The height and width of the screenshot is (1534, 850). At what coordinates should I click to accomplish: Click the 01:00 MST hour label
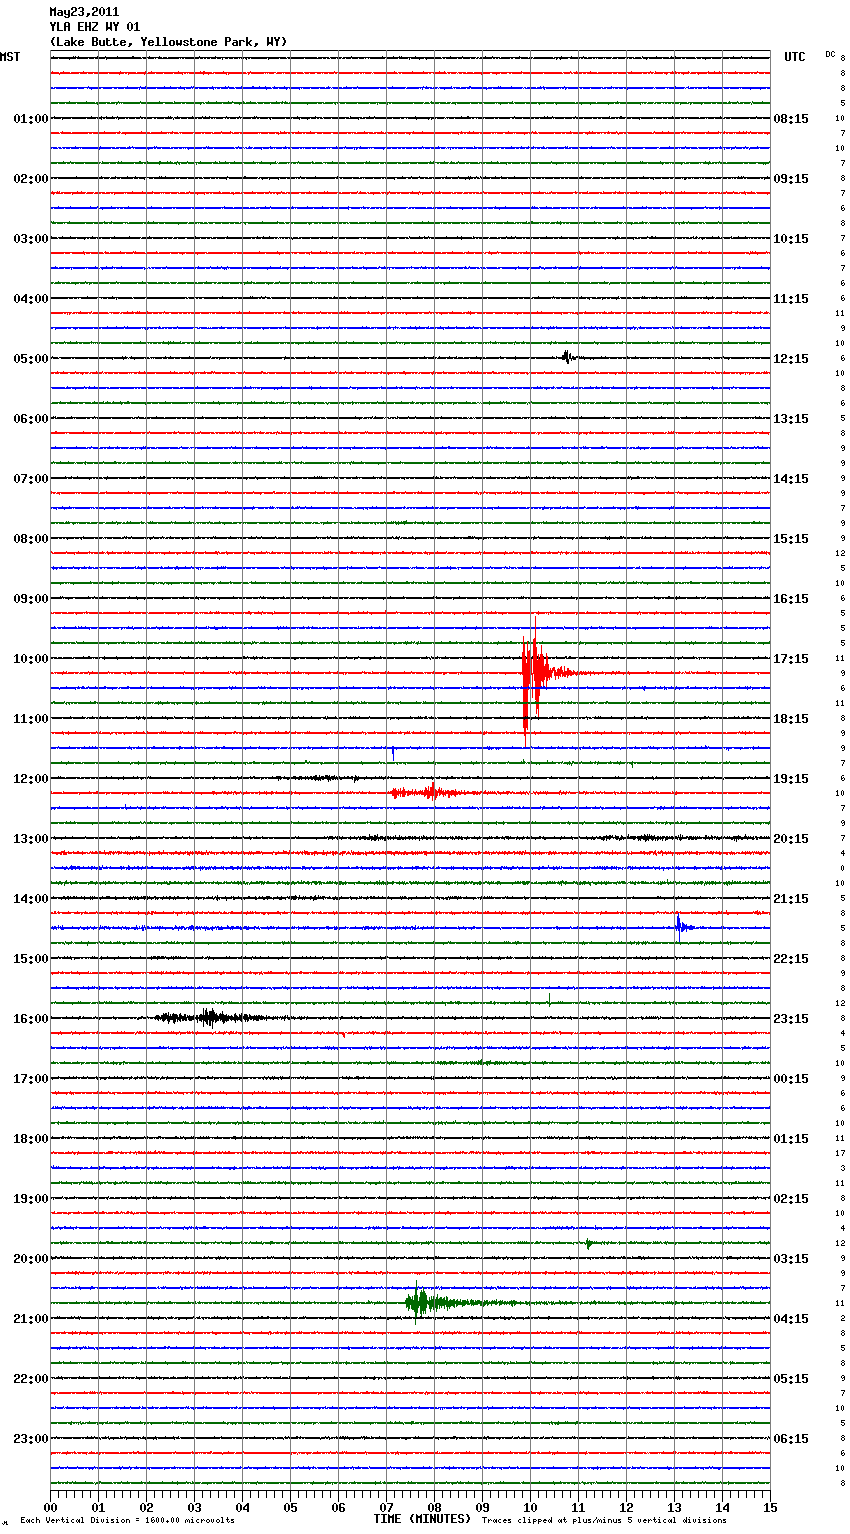point(31,119)
